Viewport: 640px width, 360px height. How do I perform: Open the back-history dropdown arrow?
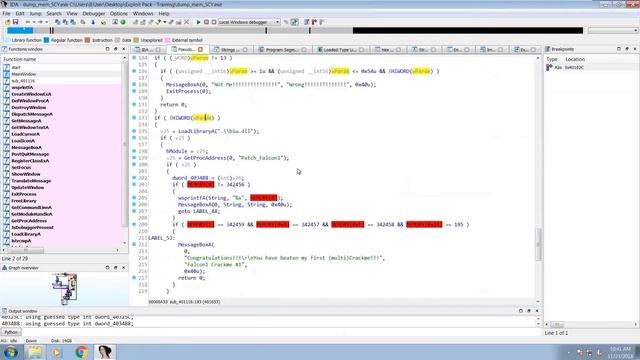(x=34, y=22)
